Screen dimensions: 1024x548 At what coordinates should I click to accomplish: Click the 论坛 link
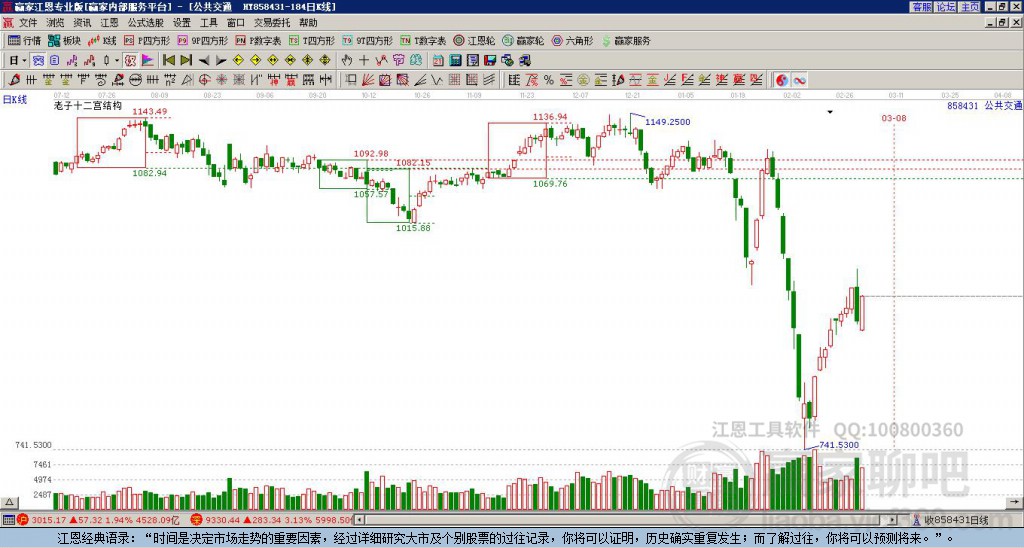click(x=945, y=7)
